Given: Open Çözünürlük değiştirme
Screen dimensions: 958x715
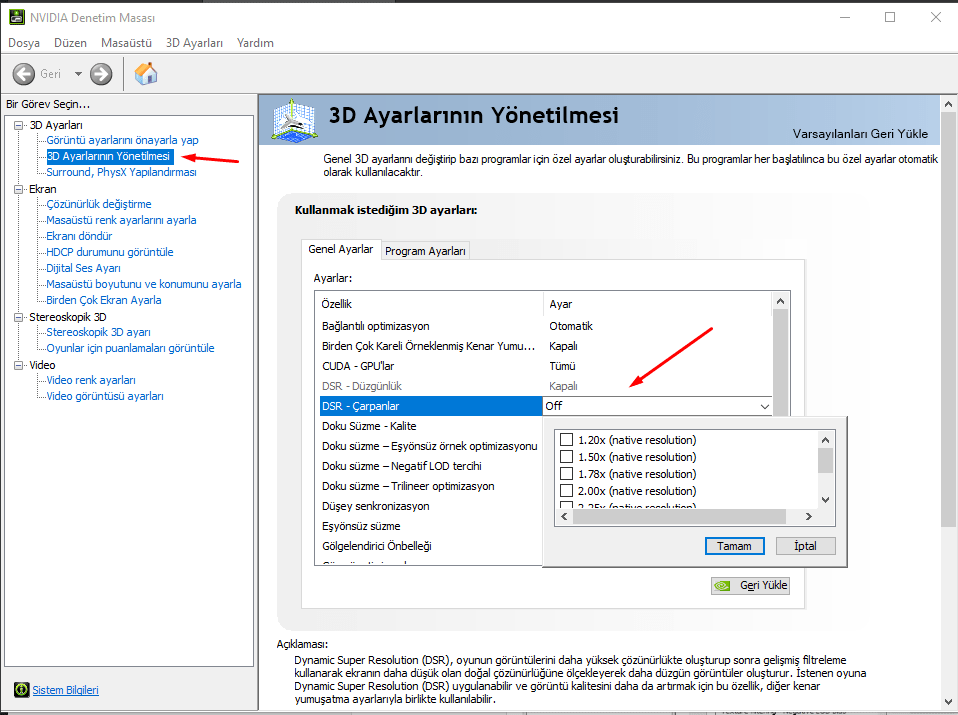Looking at the screenshot, I should coord(99,204).
